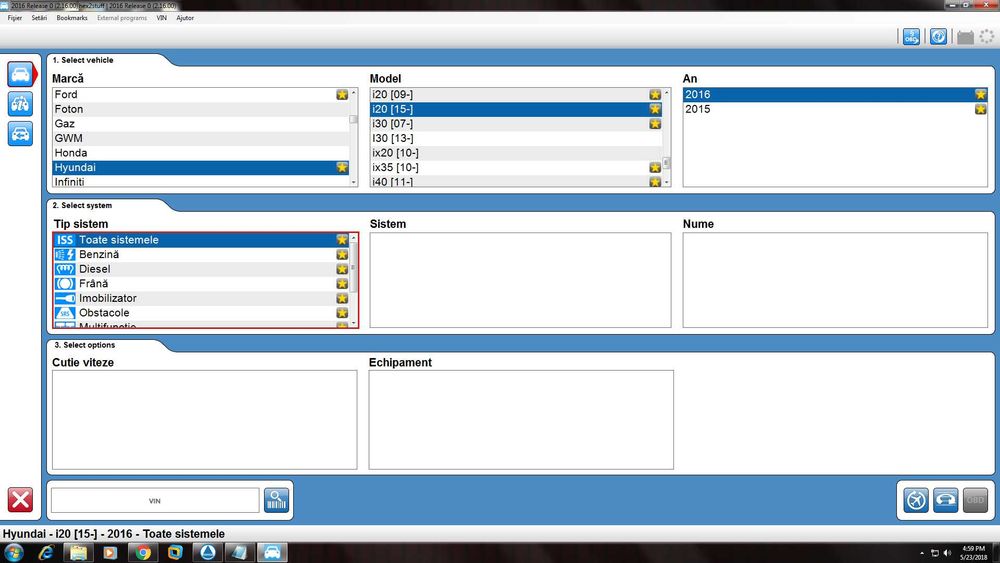The image size is (1000, 563).
Task: Toggle favorite star for Hyundai
Action: [x=342, y=167]
